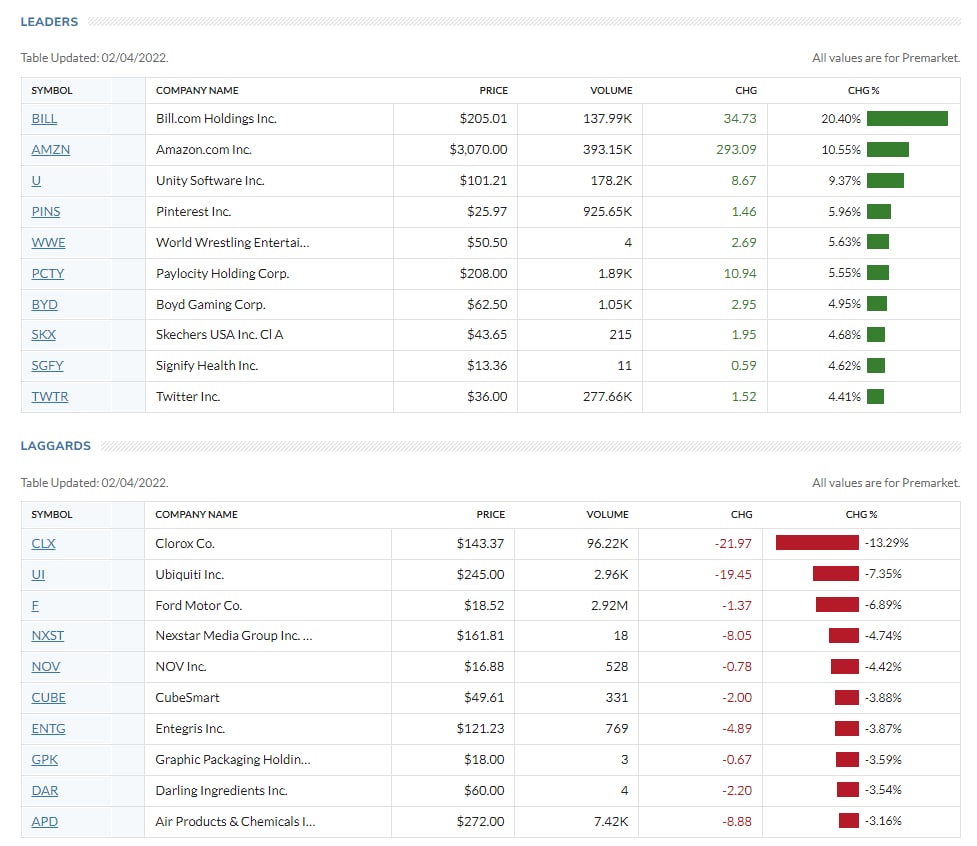The width and height of the screenshot is (977, 846).
Task: Open the BYD ticker symbol link
Action: pos(44,305)
